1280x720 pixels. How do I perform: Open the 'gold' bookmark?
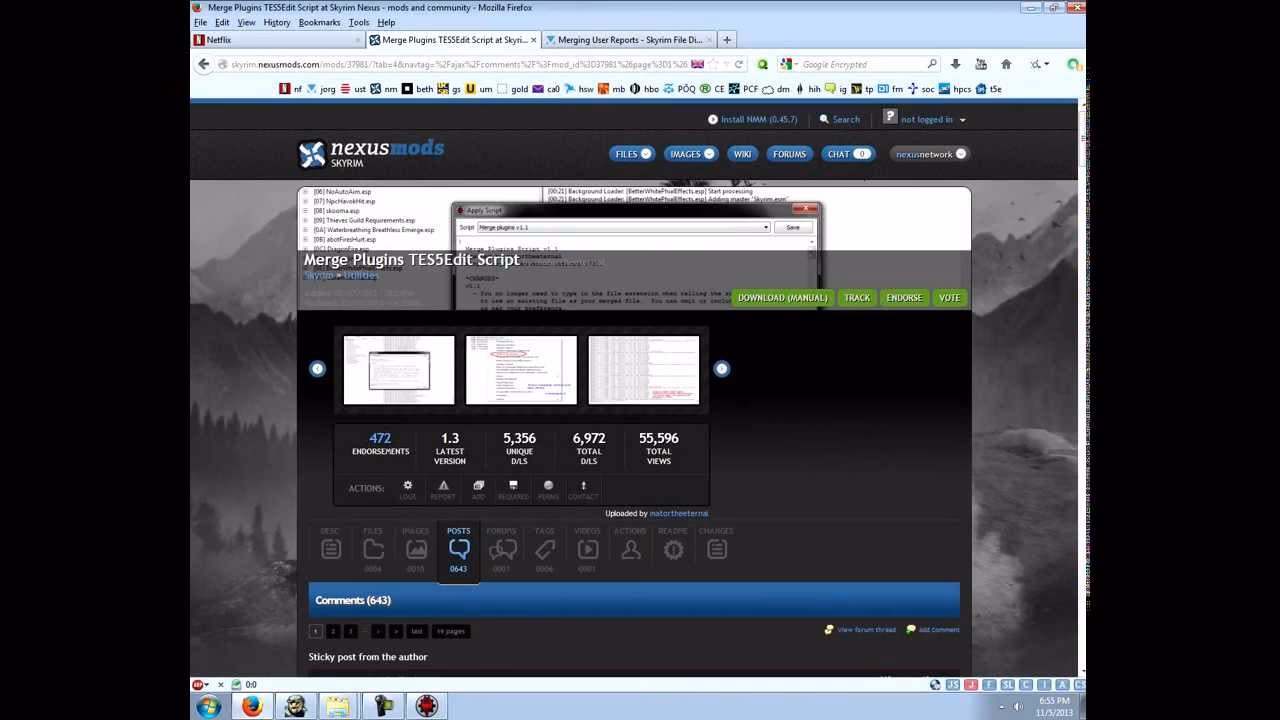click(x=511, y=89)
